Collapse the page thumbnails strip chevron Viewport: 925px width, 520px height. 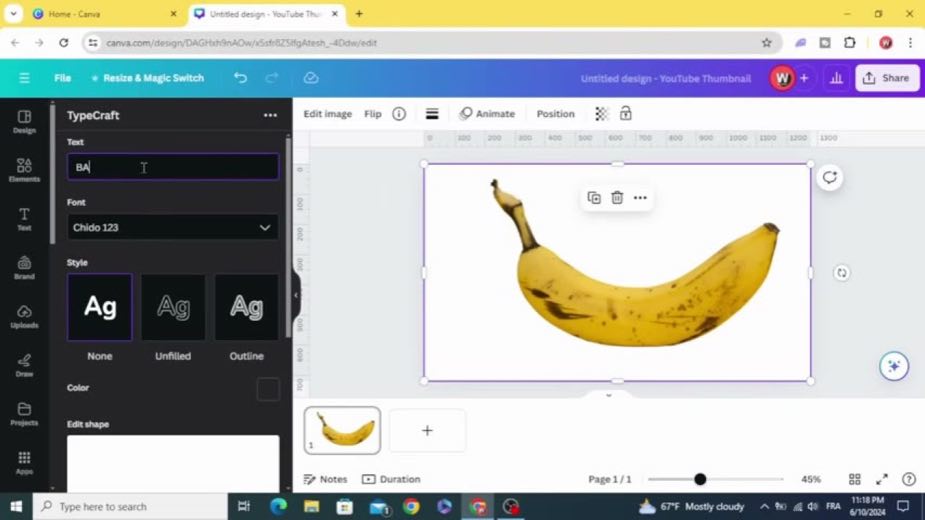coord(609,395)
